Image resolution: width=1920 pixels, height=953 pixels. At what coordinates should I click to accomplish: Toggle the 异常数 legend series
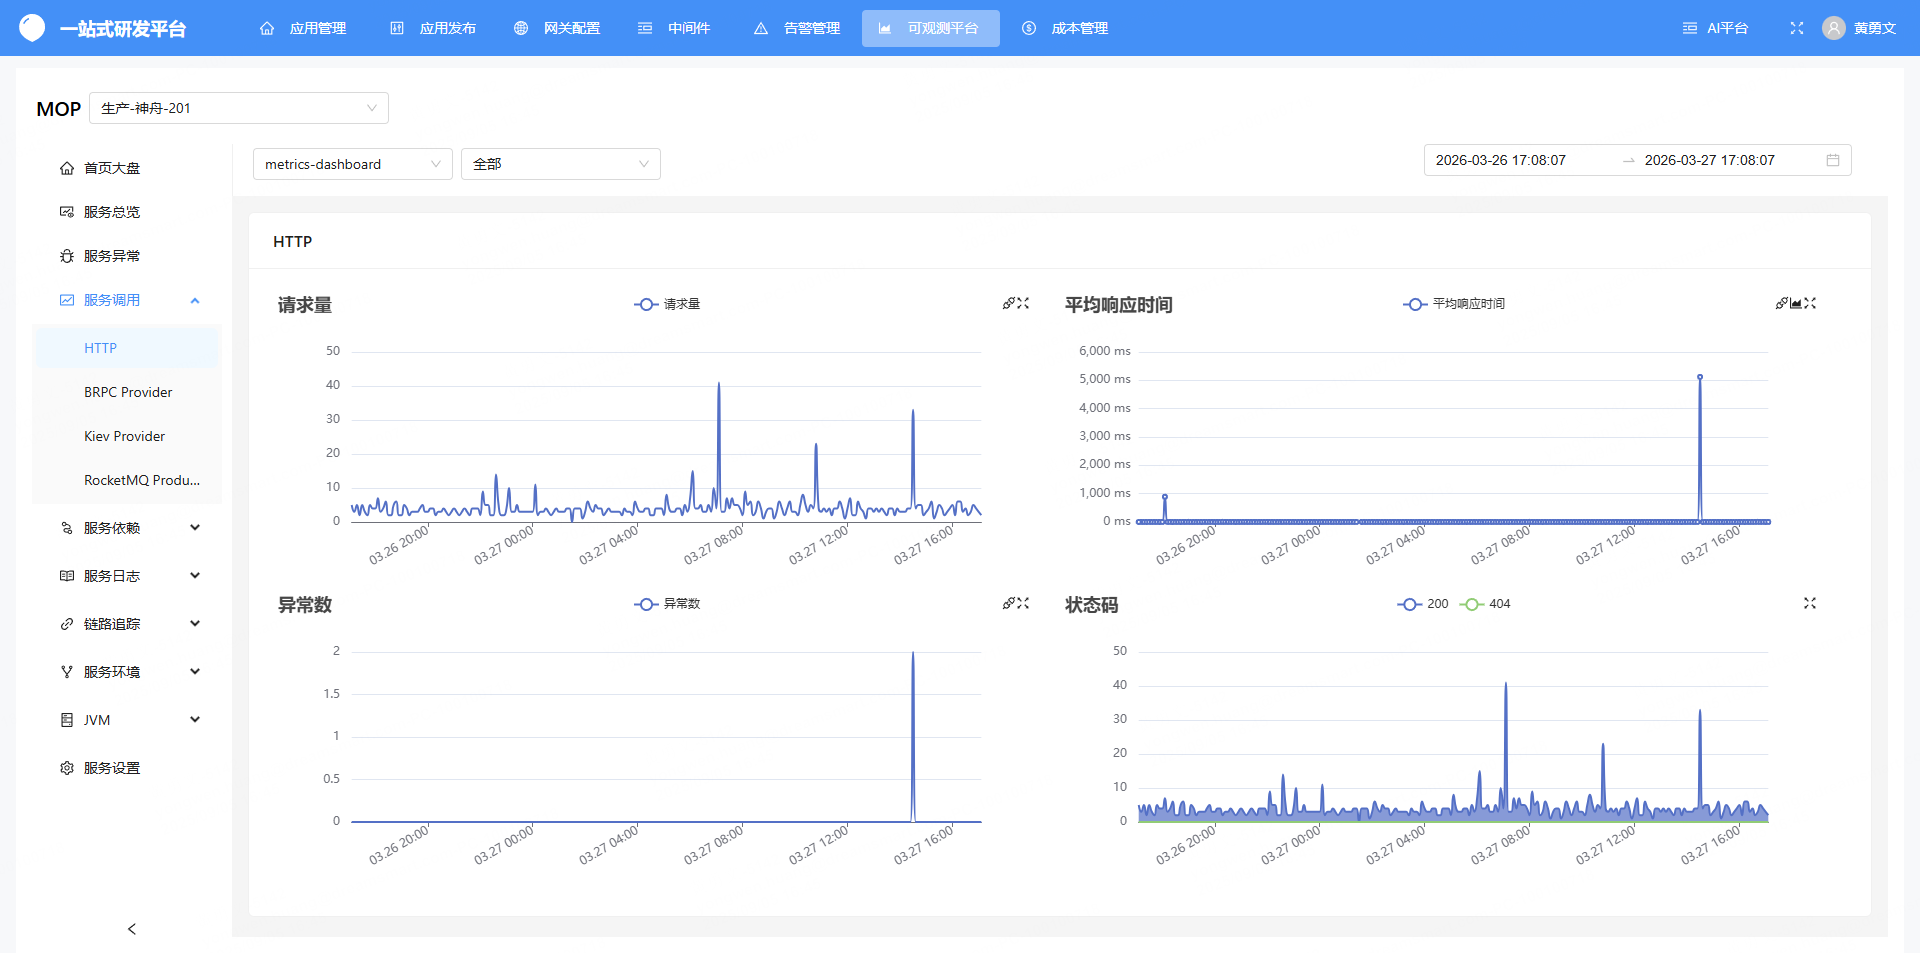pyautogui.click(x=667, y=604)
